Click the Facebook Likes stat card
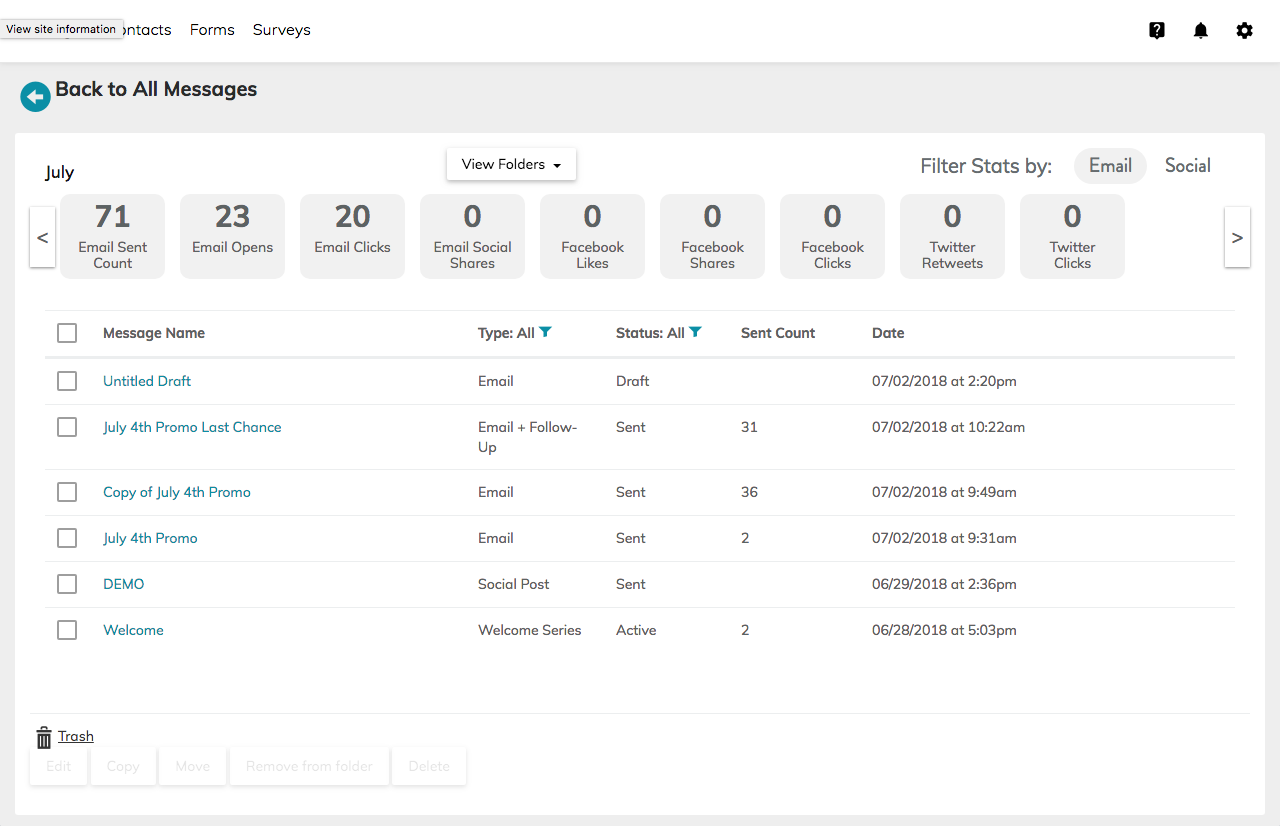 pyautogui.click(x=592, y=236)
